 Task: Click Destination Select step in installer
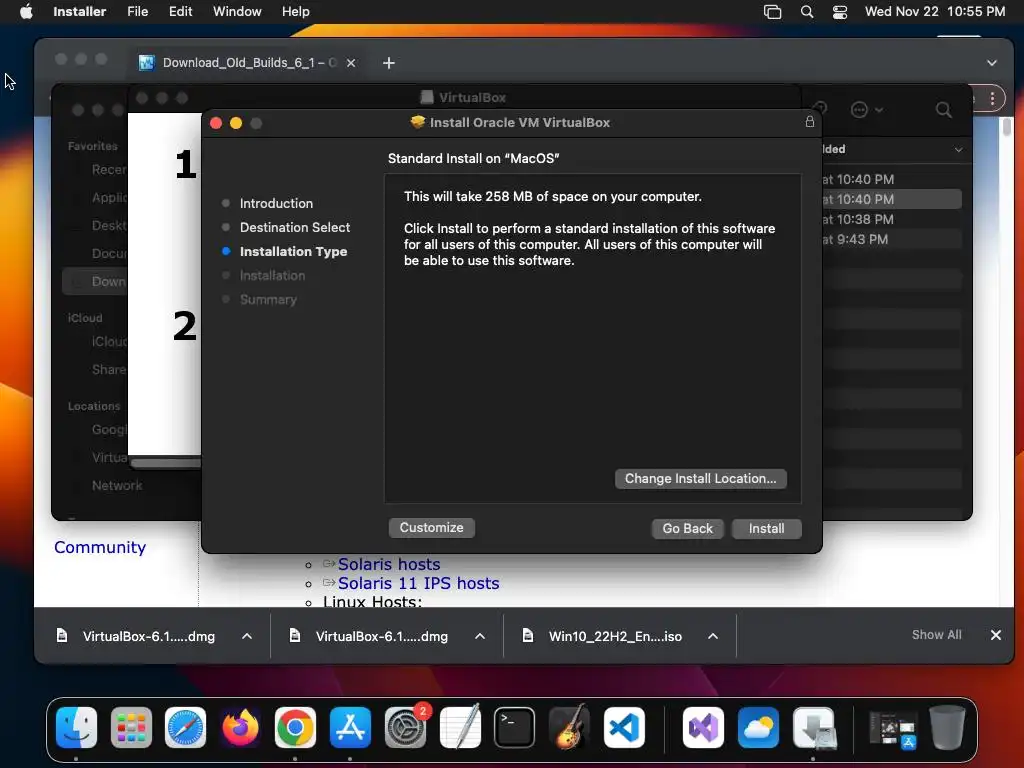pos(295,227)
